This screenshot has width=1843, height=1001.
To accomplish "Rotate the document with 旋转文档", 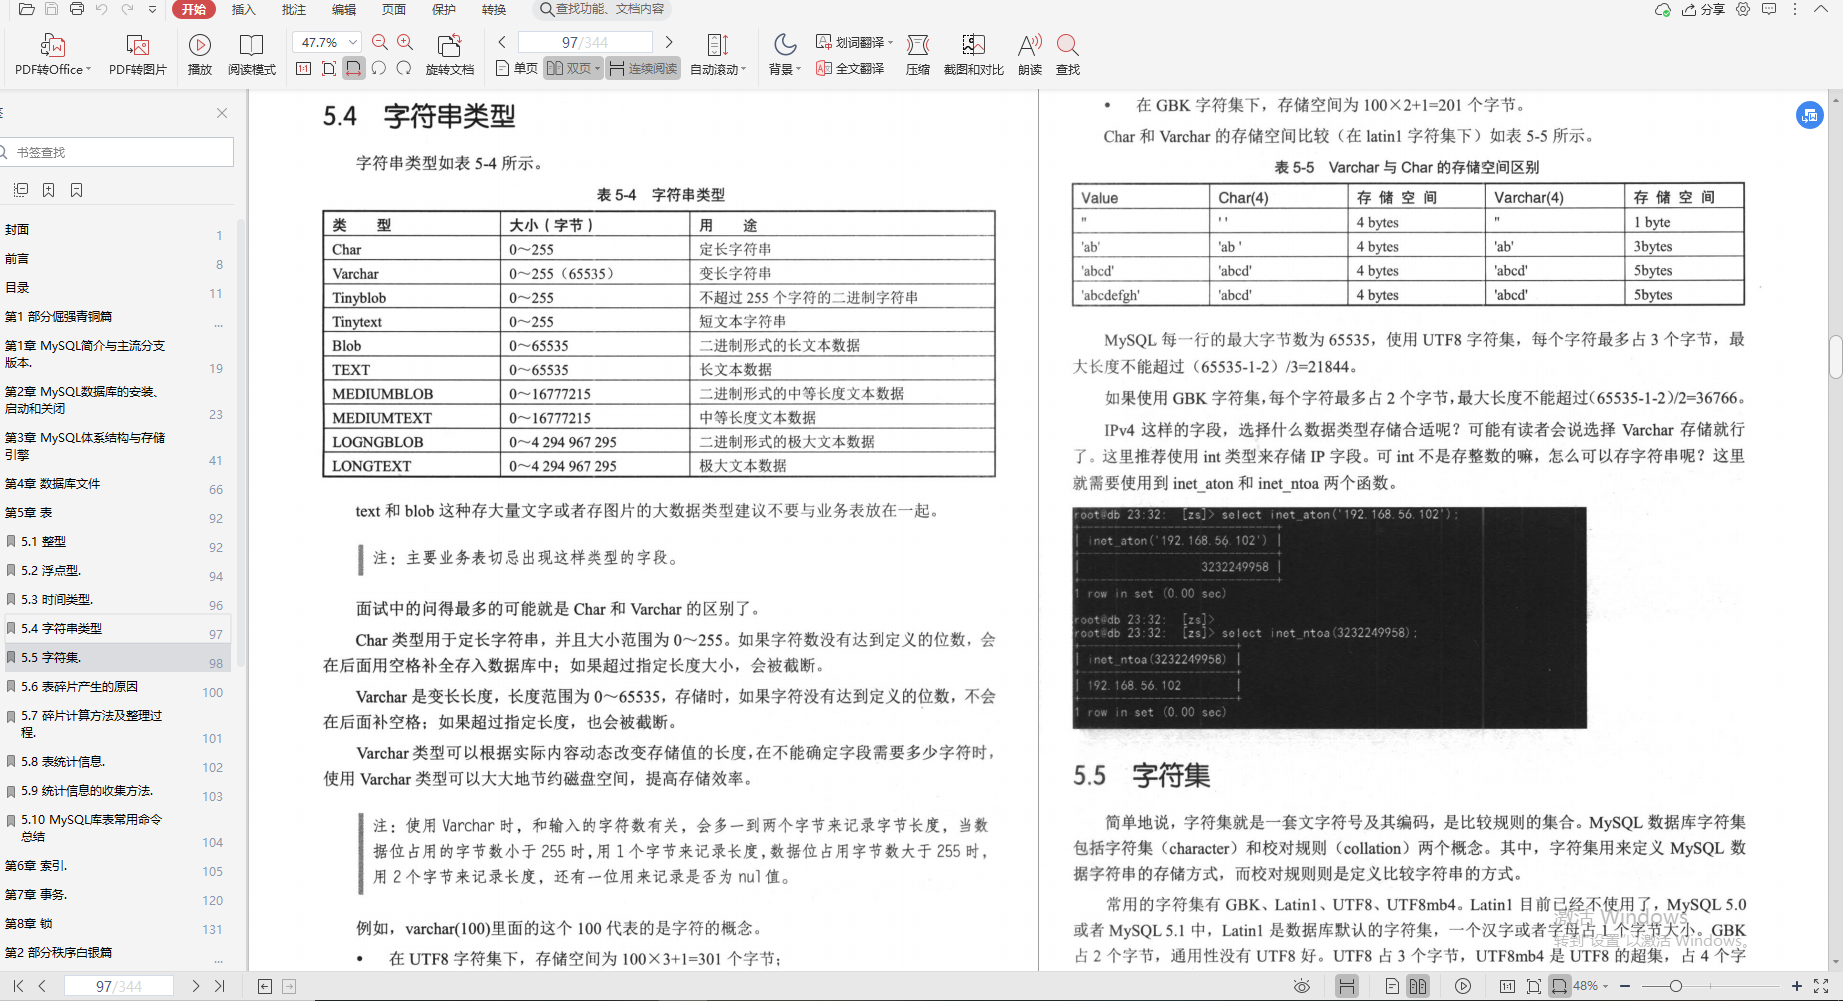I will pos(451,54).
